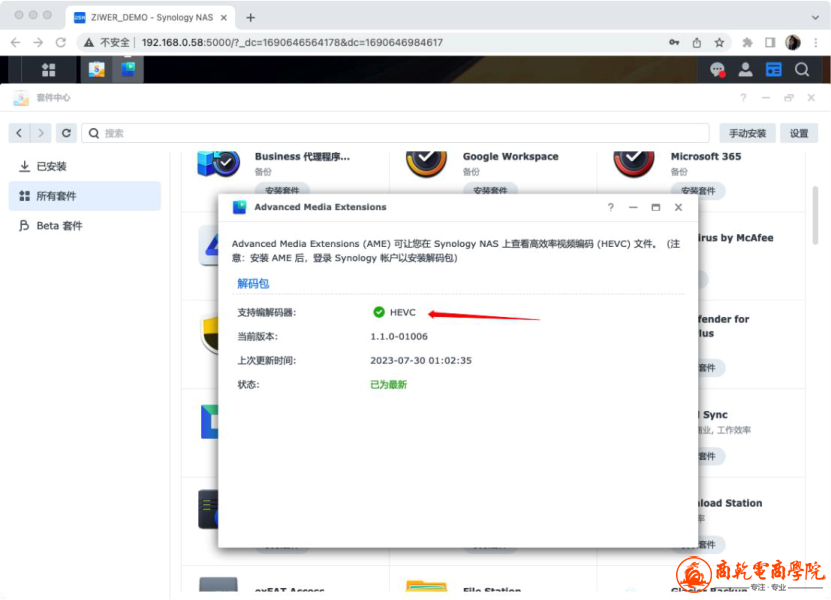Open the DSM user account options icon
Viewport: 831px width, 600px height.
click(x=745, y=69)
